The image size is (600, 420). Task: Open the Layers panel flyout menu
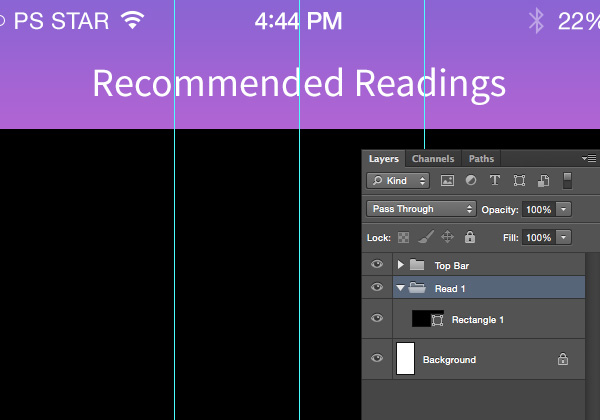coord(589,158)
